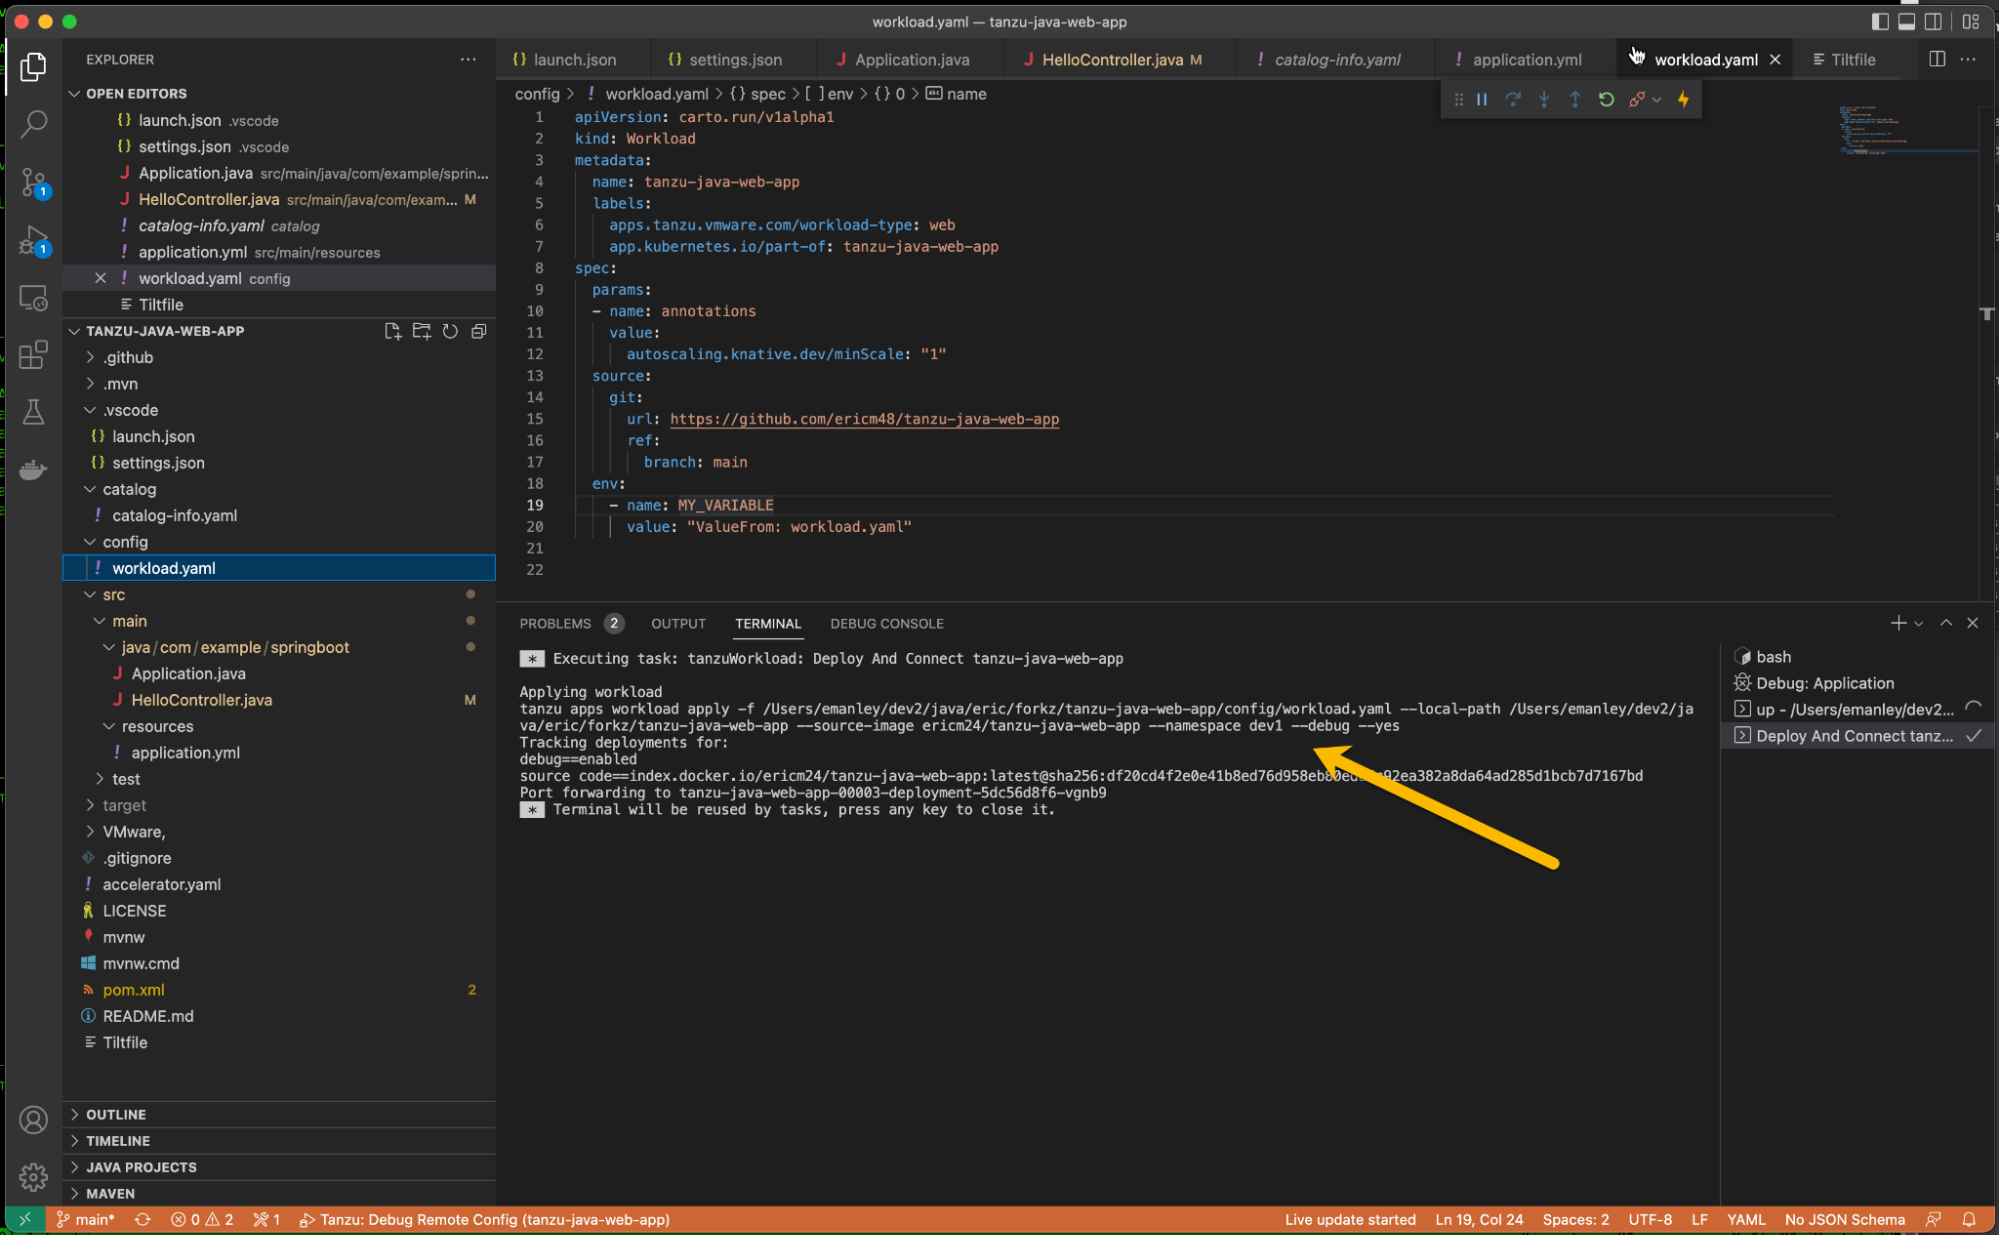Open Run and Debug view
Viewport: 1999px width, 1235px height.
[x=33, y=241]
